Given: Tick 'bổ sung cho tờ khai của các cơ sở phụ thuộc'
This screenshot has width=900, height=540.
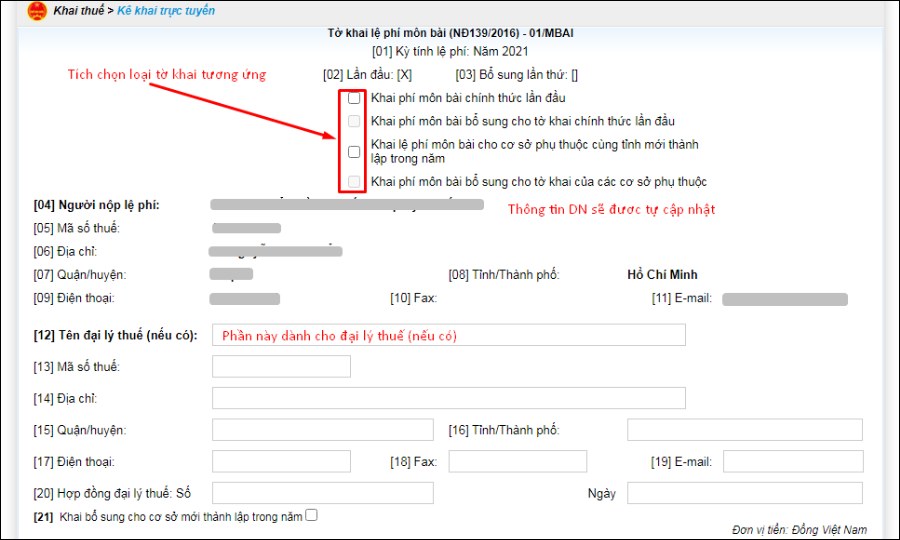Looking at the screenshot, I should tap(354, 182).
